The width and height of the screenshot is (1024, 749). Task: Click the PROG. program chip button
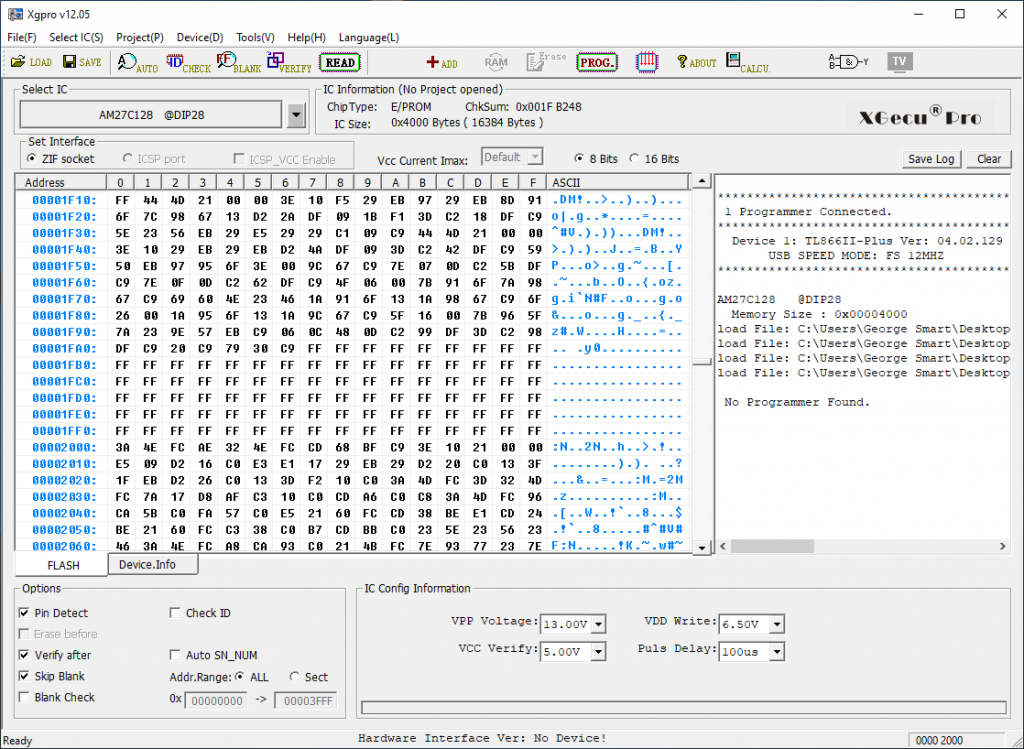click(597, 63)
